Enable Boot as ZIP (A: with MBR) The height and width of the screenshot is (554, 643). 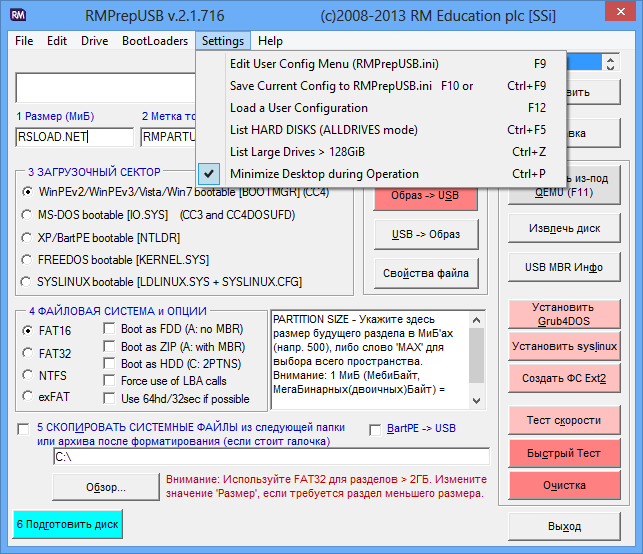pos(109,347)
